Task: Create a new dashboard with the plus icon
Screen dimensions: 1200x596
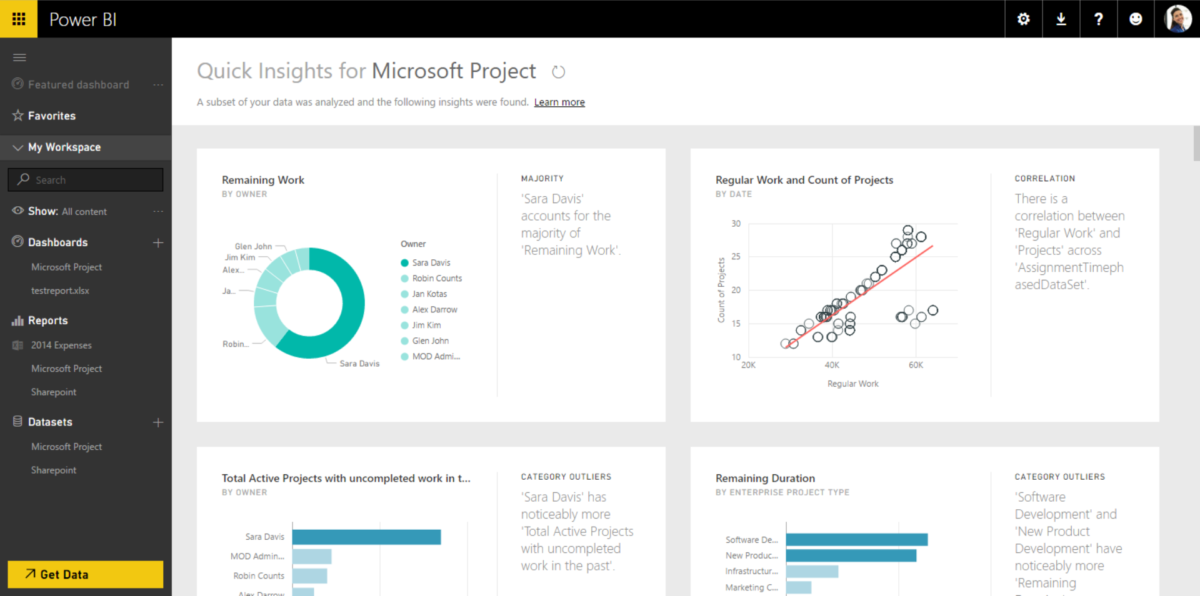Action: pos(157,242)
